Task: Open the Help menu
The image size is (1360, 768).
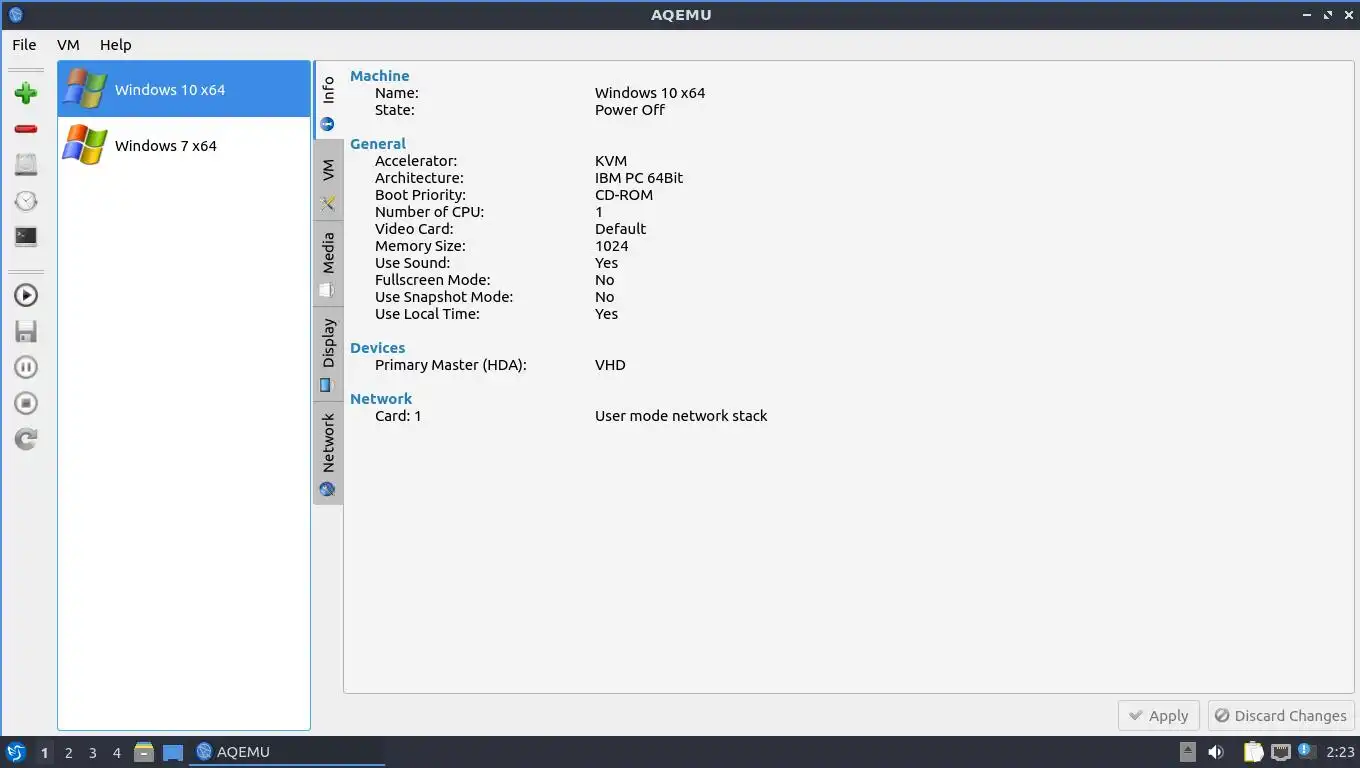Action: click(x=115, y=45)
